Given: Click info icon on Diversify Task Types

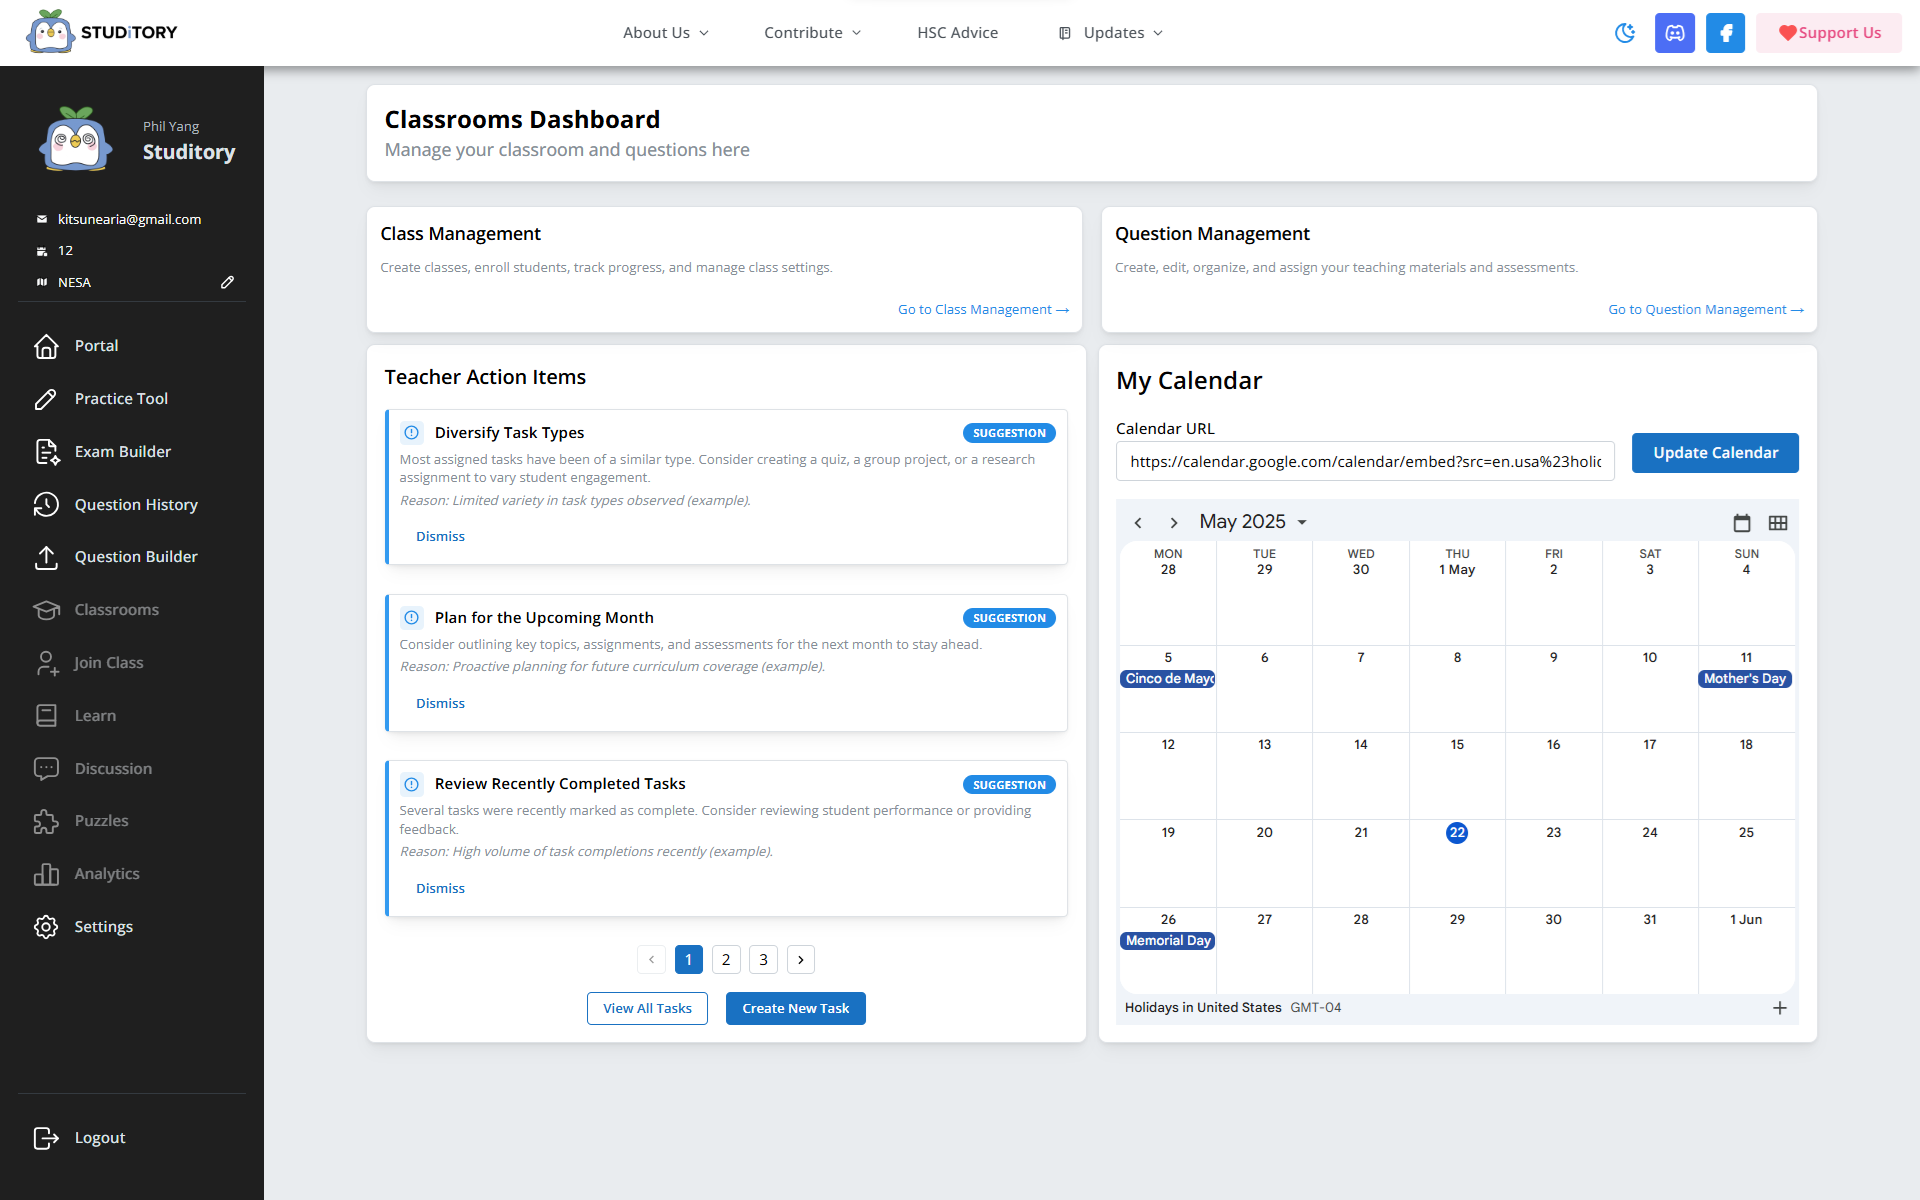Looking at the screenshot, I should 411,433.
